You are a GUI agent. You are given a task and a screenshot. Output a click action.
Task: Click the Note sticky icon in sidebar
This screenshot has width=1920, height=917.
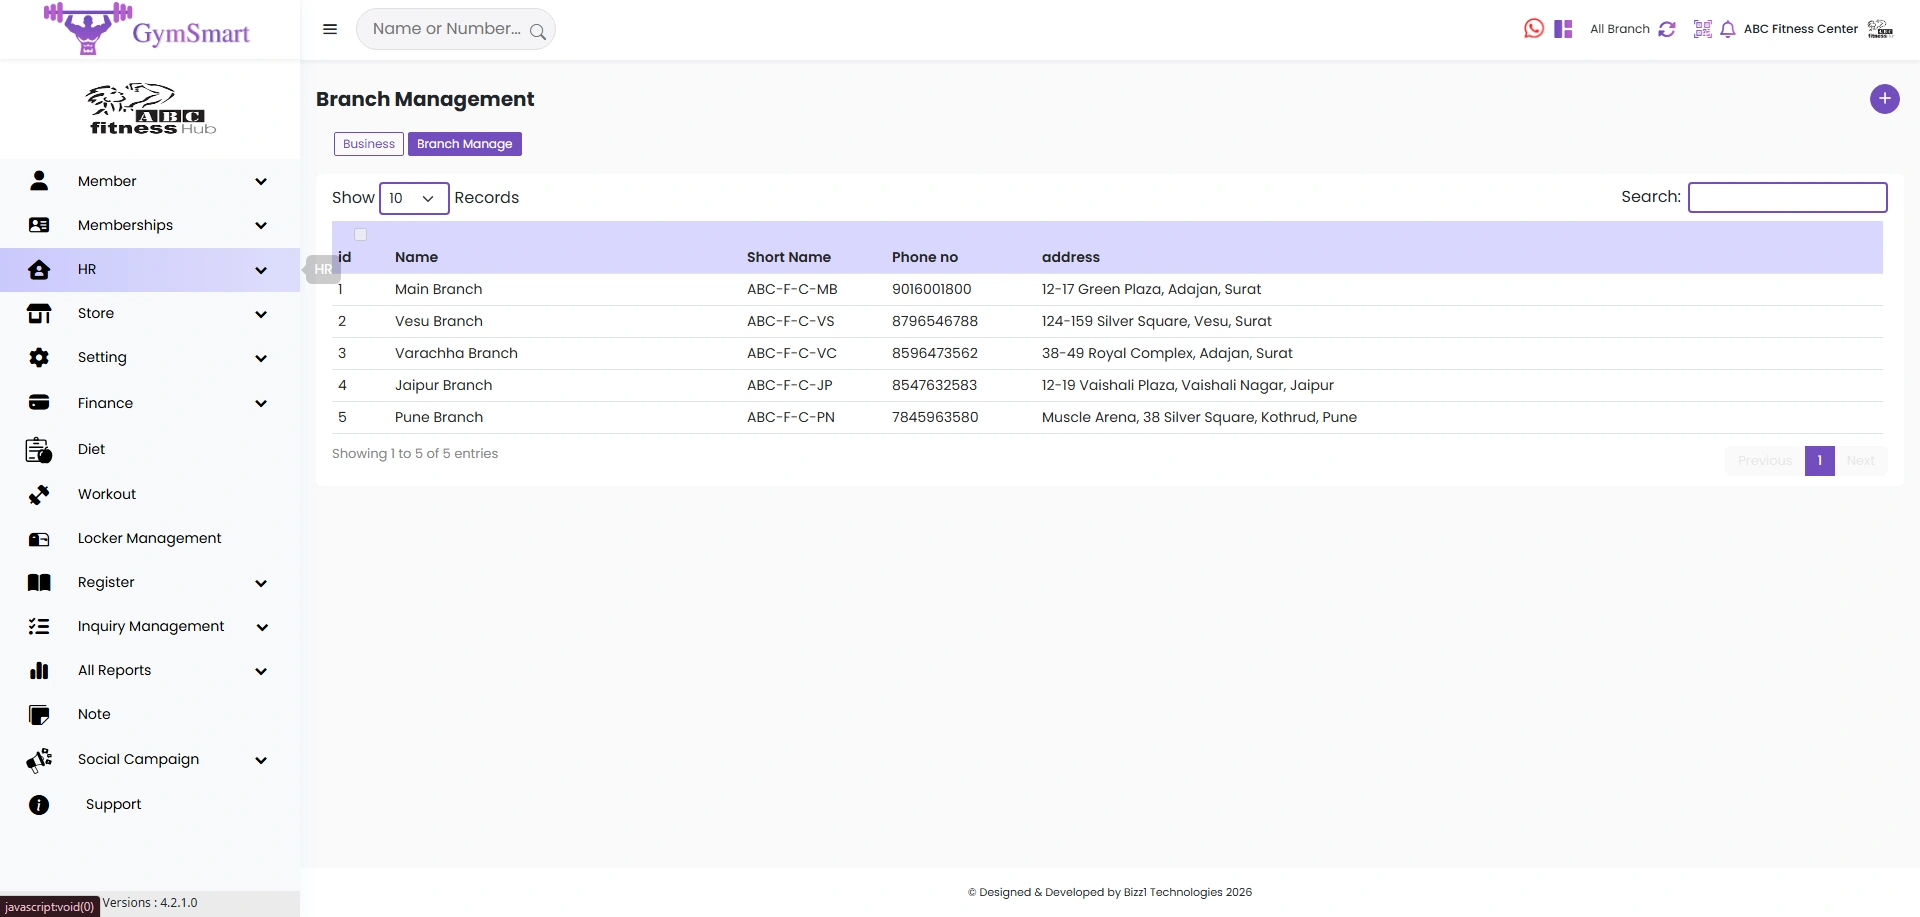(39, 715)
